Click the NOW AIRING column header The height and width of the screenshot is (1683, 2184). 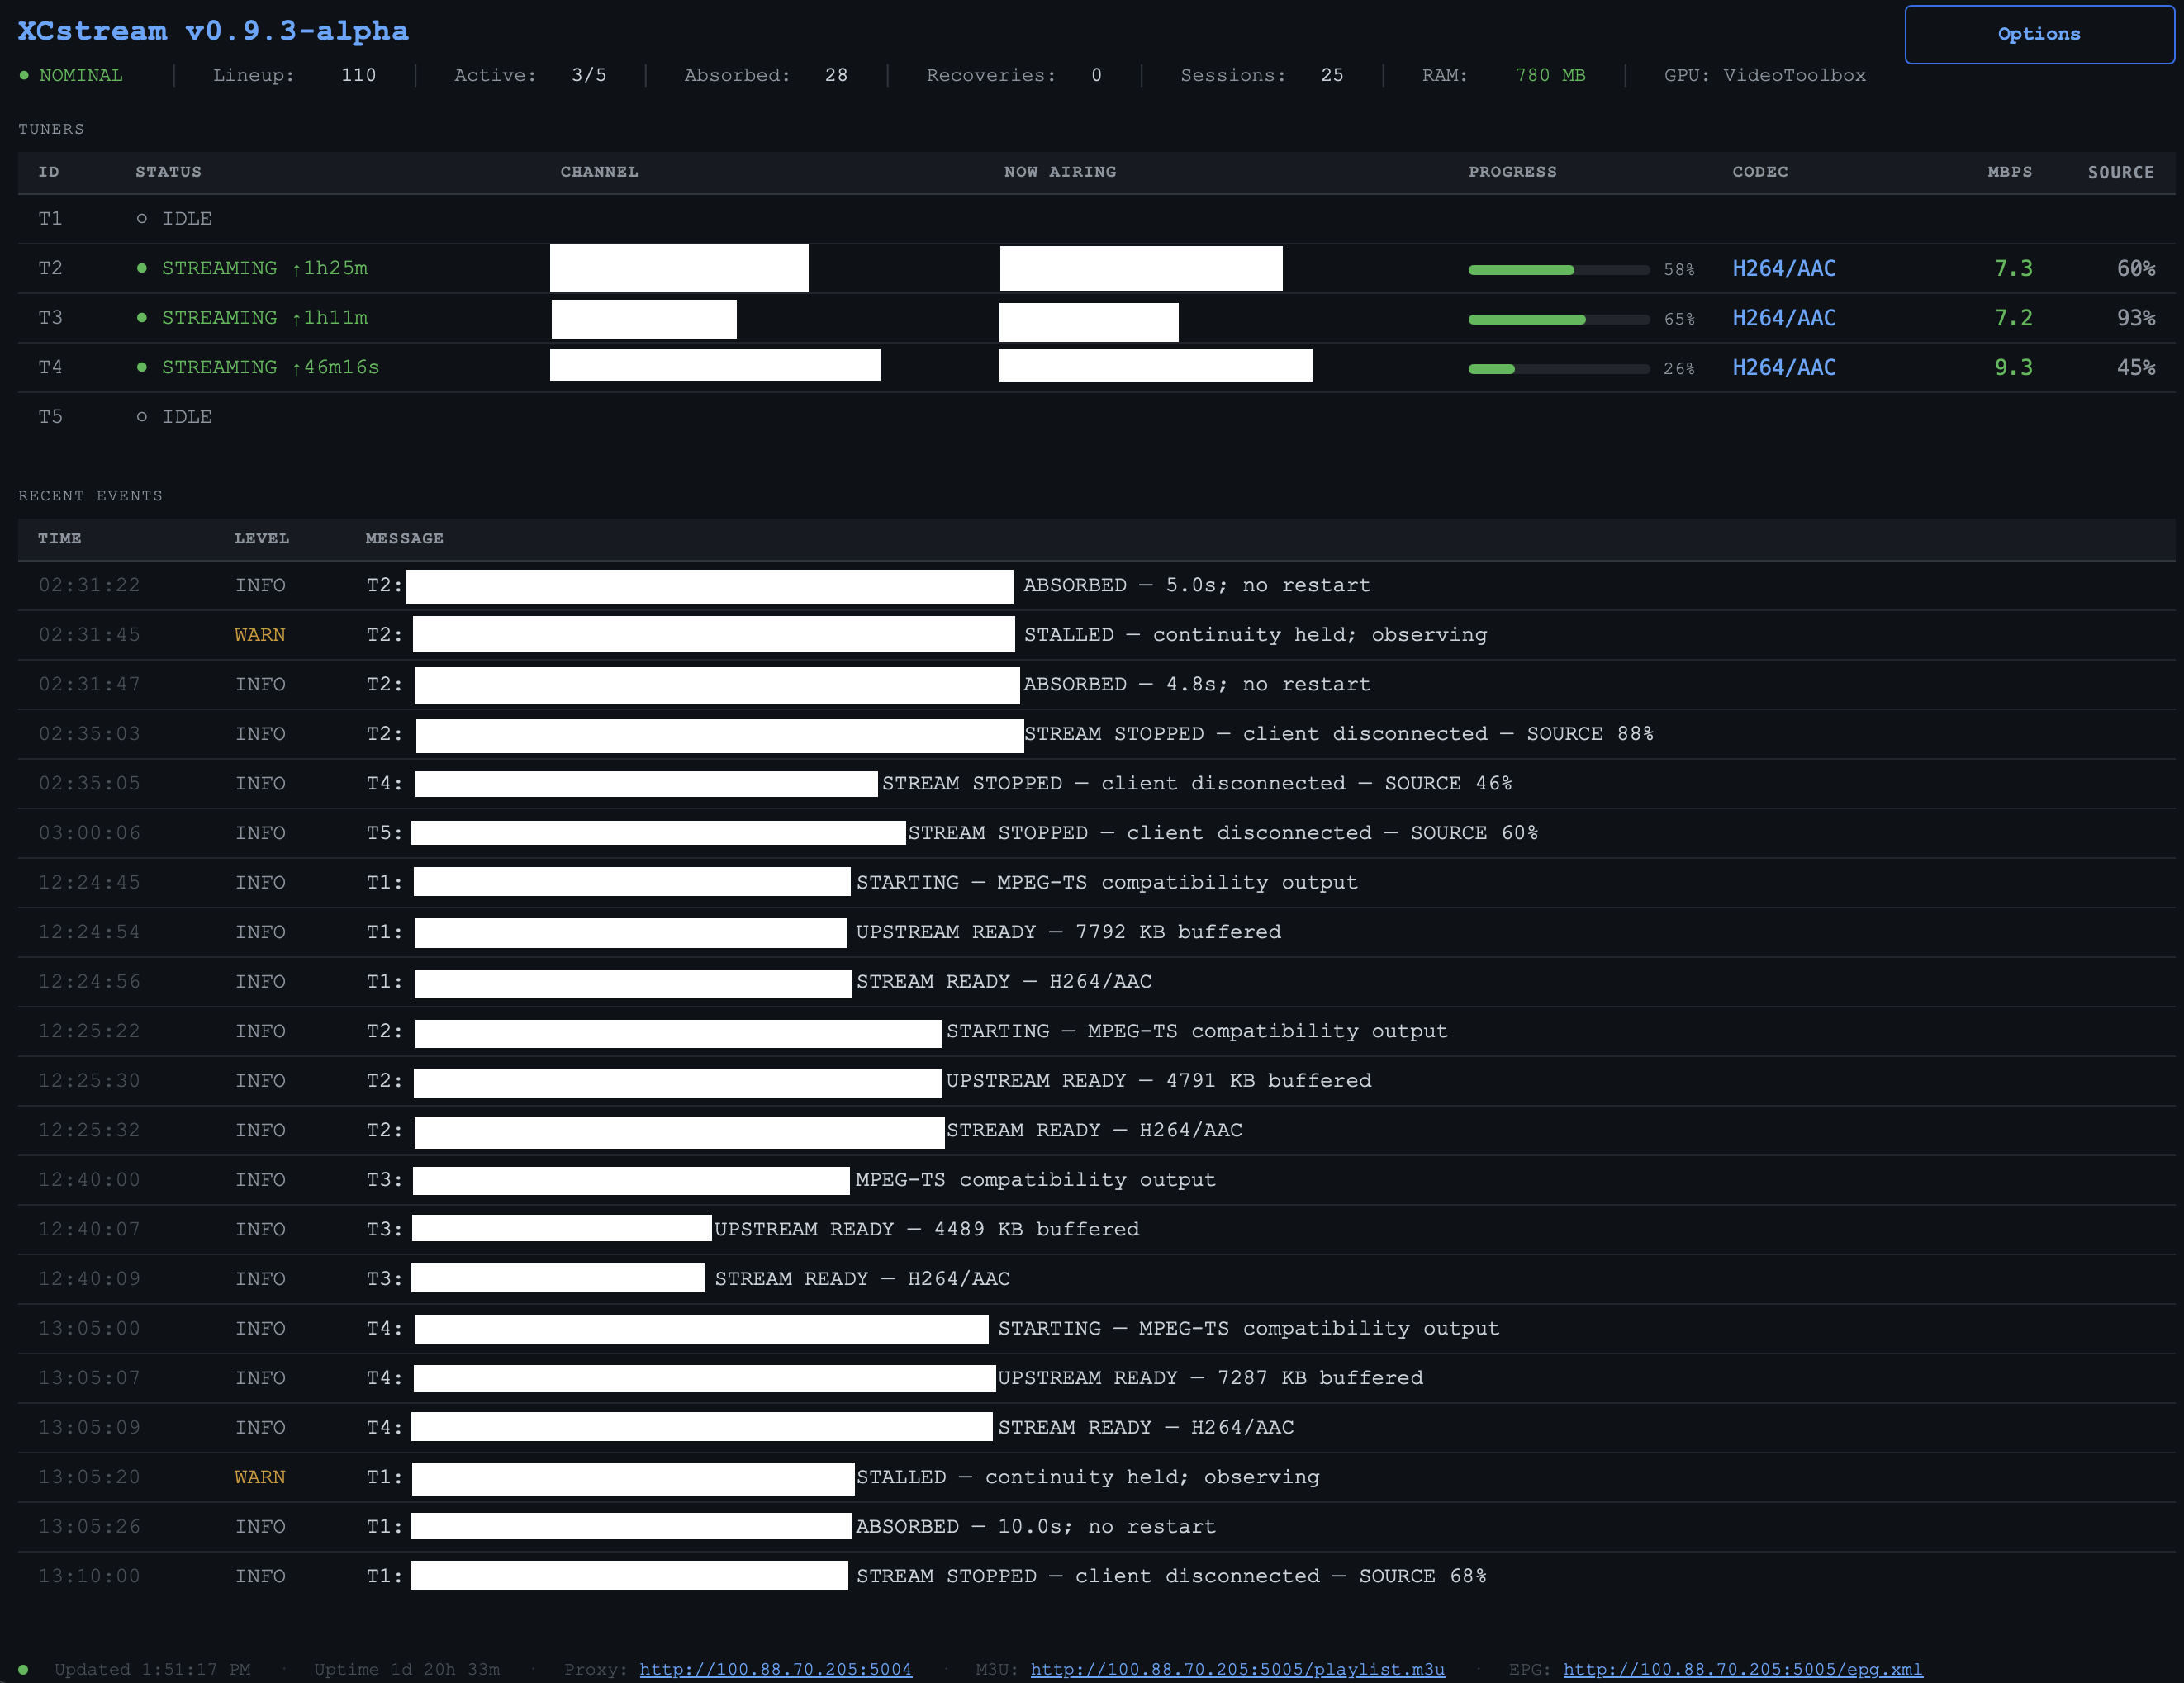(x=1060, y=172)
